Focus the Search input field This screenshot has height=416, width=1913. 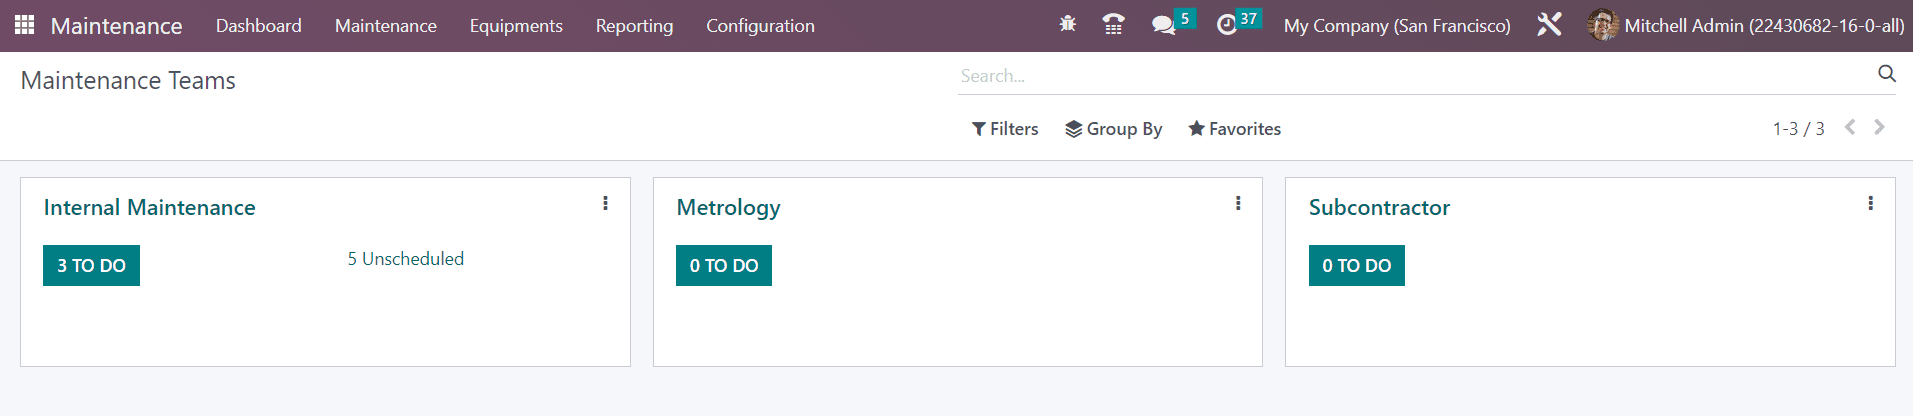(1415, 76)
